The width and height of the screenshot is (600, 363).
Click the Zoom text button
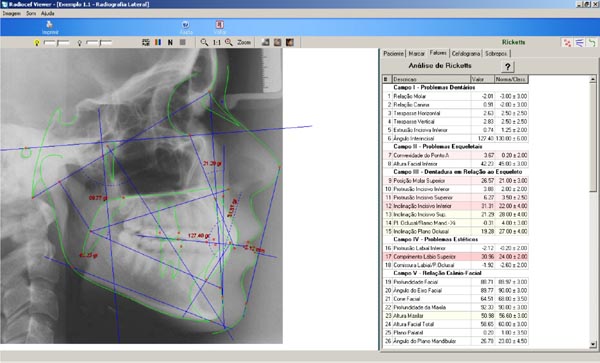coord(244,42)
